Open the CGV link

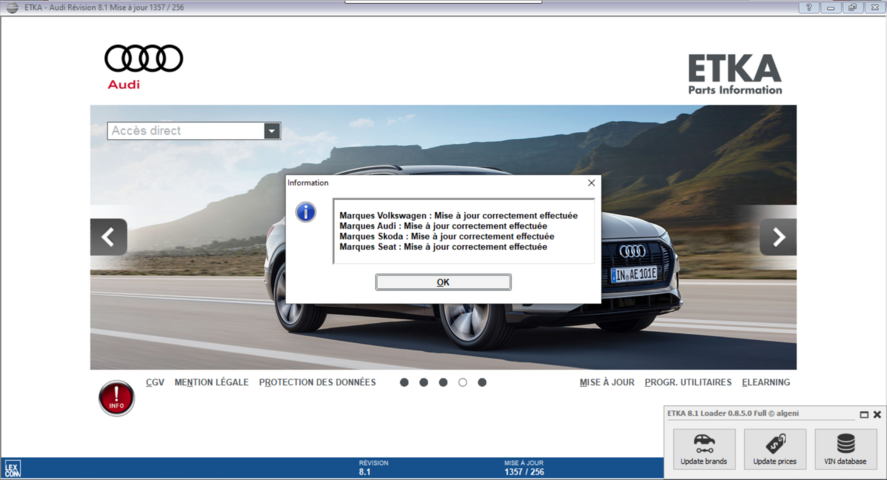155,383
